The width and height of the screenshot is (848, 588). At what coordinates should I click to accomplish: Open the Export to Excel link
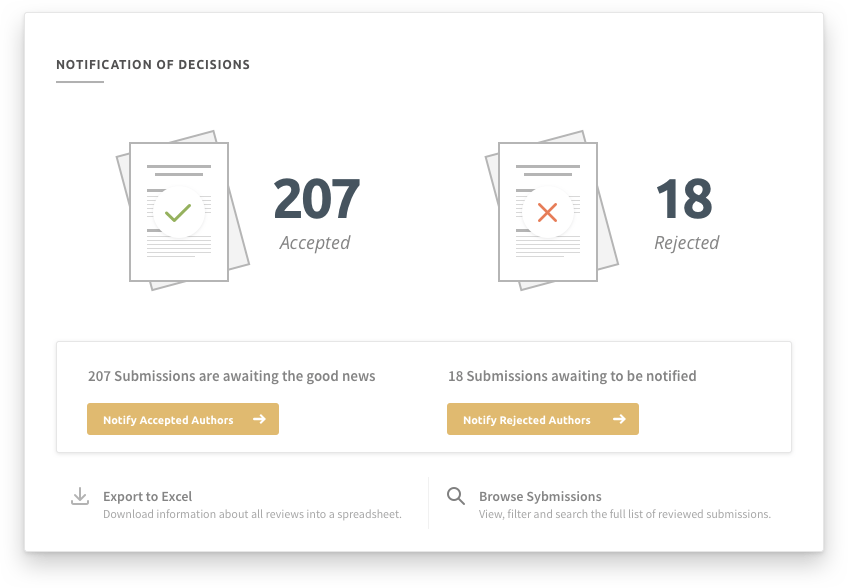(x=147, y=496)
